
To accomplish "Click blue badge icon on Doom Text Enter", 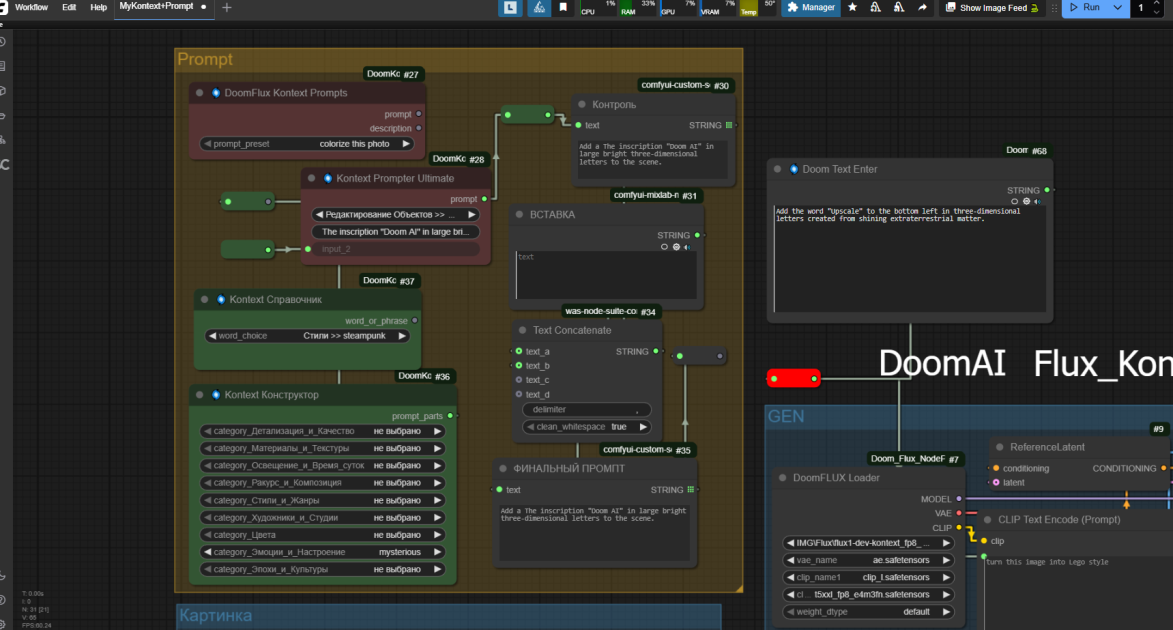I will 794,169.
